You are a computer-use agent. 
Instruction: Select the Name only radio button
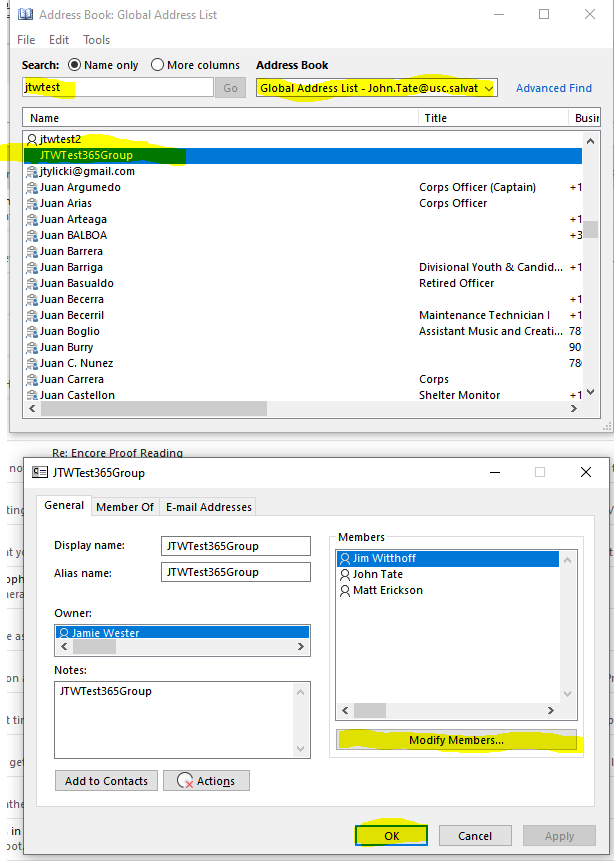(x=76, y=65)
